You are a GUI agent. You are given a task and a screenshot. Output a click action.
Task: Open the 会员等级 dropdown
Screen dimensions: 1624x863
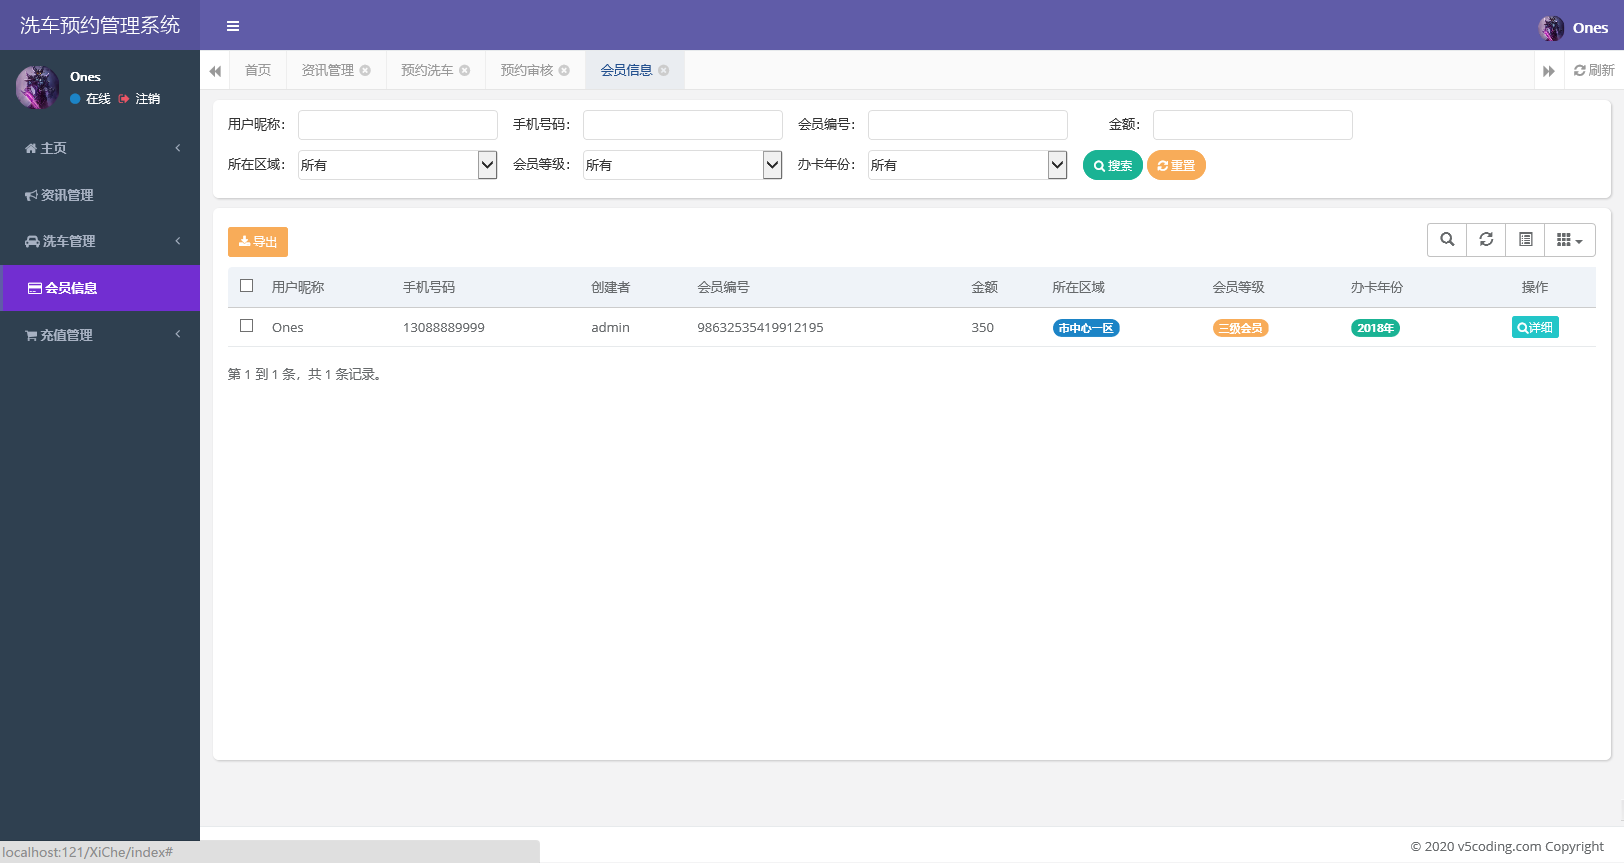[683, 165]
